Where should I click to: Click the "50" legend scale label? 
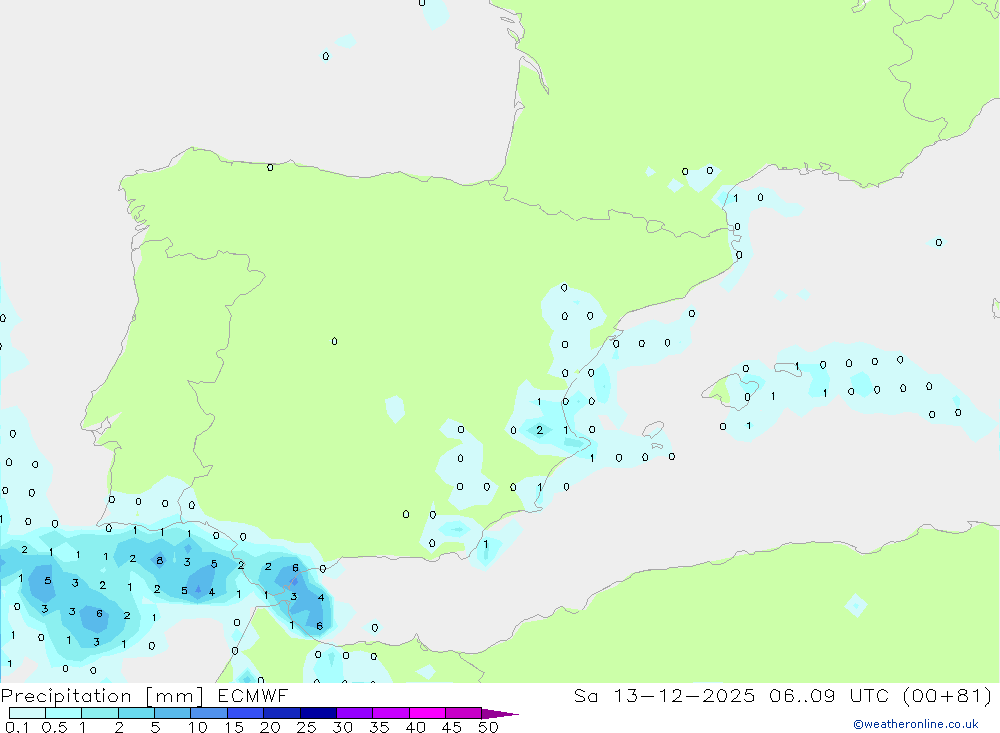click(x=489, y=727)
